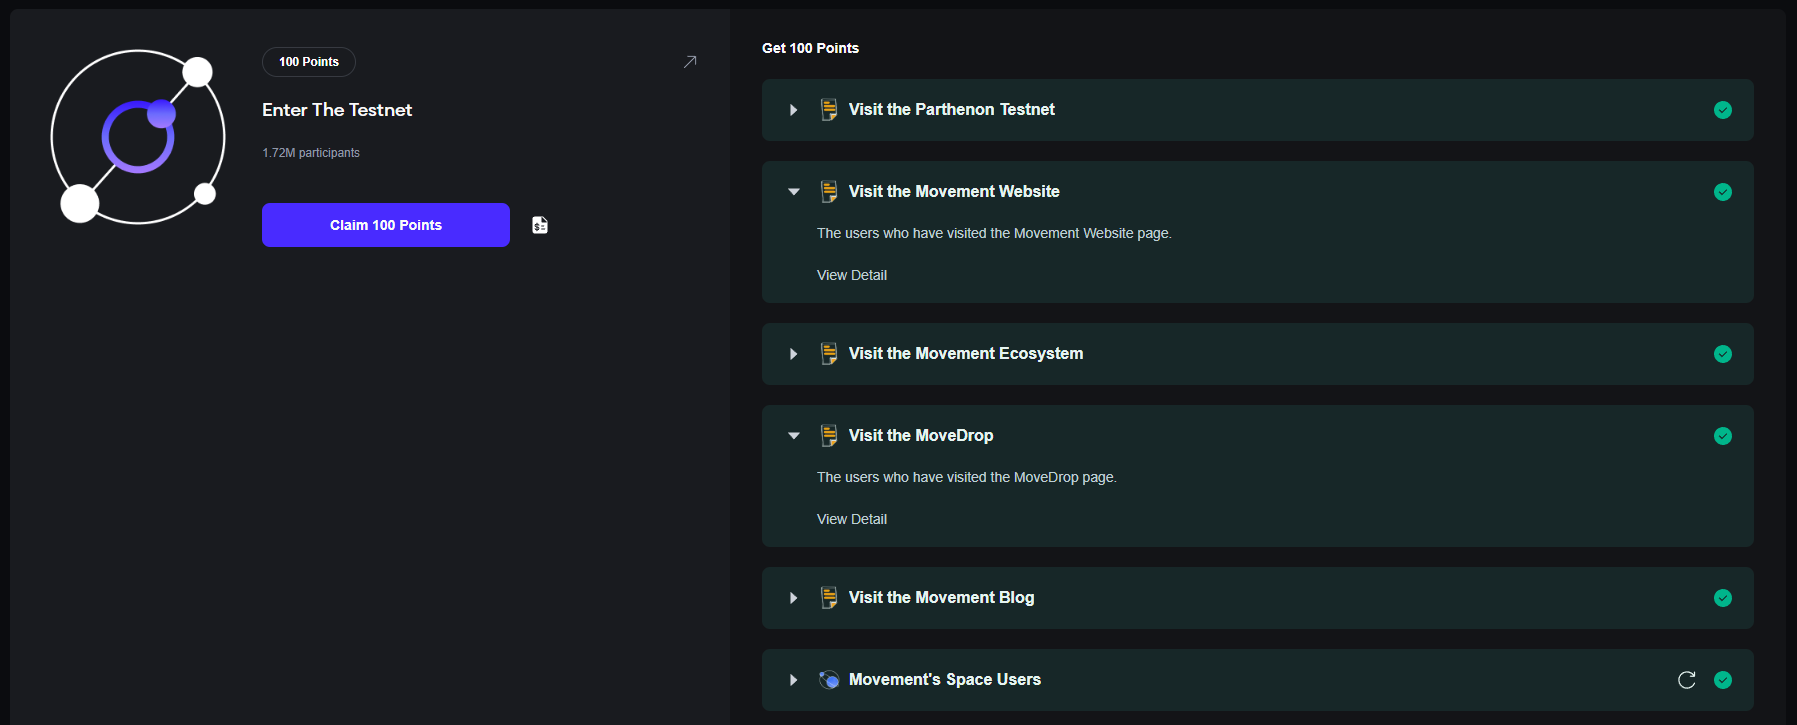Expand the Visit the Parthenon Testnet task

[x=793, y=110]
